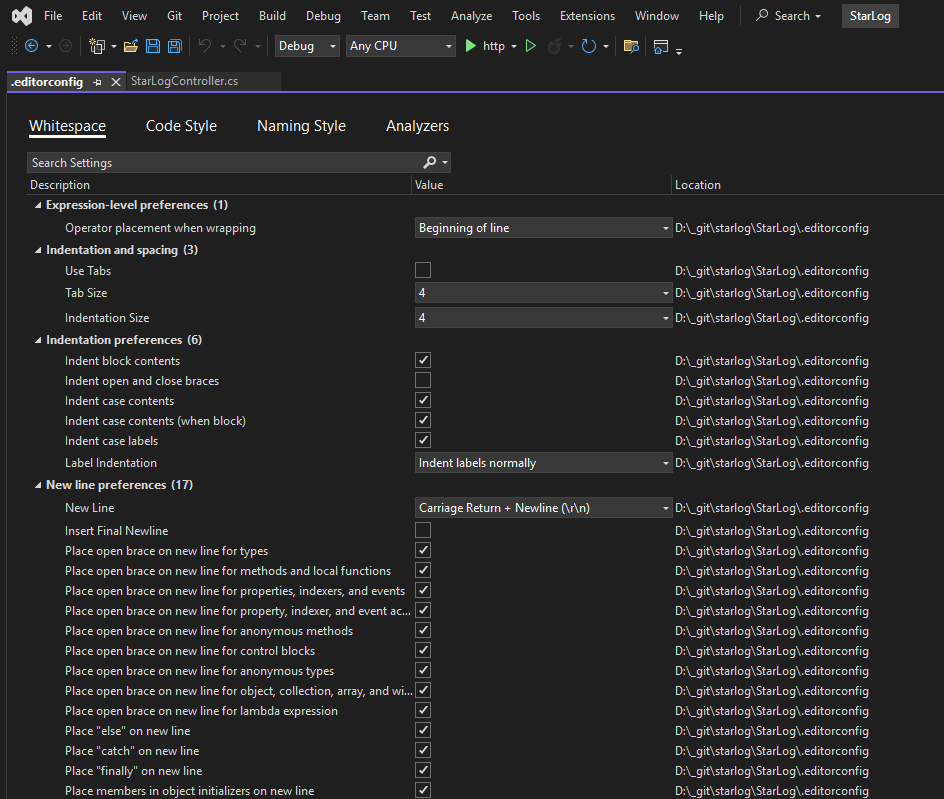The image size is (944, 799).
Task: Click the Navigate Backward arrow icon
Action: [x=30, y=46]
